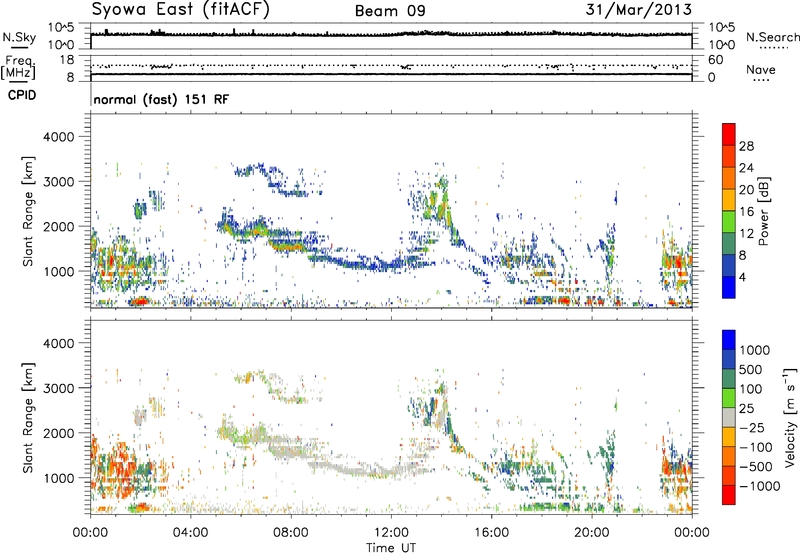The image size is (800, 554).
Task: Click the '500' tick on Velocity colorbar
Action: pos(751,370)
